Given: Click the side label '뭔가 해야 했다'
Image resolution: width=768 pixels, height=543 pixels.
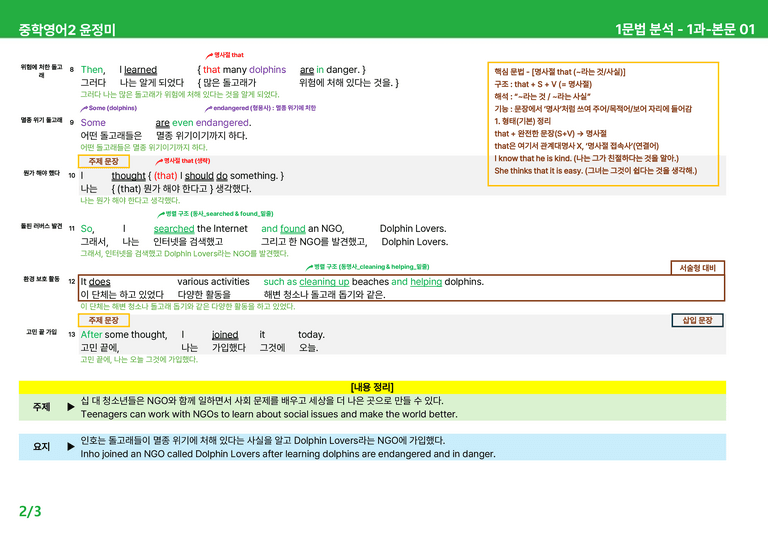Looking at the screenshot, I should point(42,173).
